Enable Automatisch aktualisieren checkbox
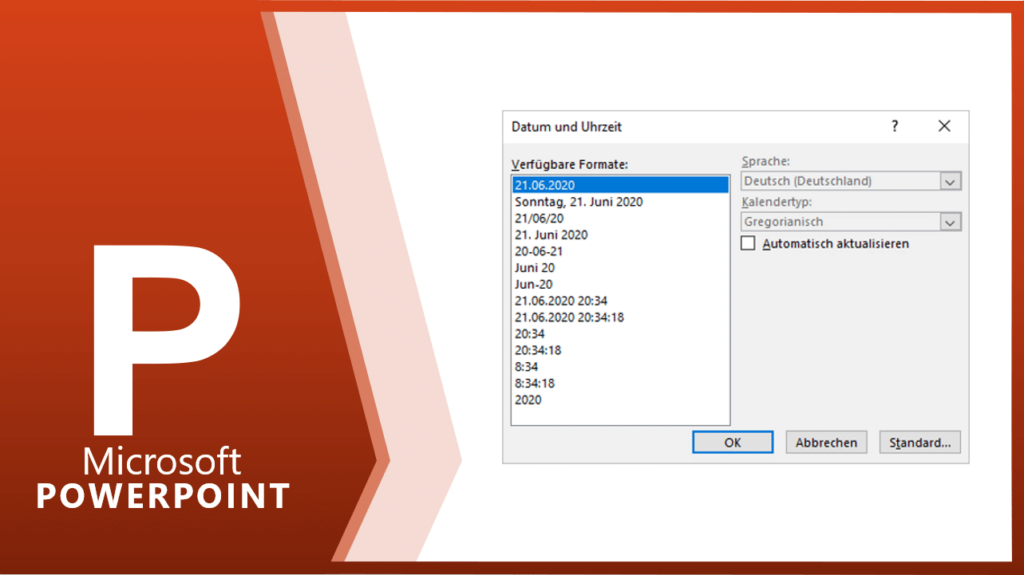This screenshot has width=1024, height=575. point(748,243)
